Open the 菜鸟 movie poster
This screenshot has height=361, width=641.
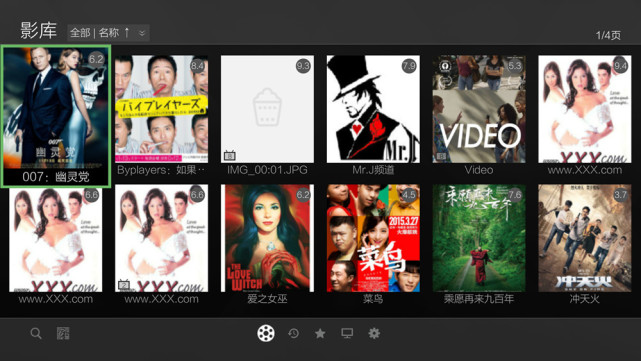373,238
